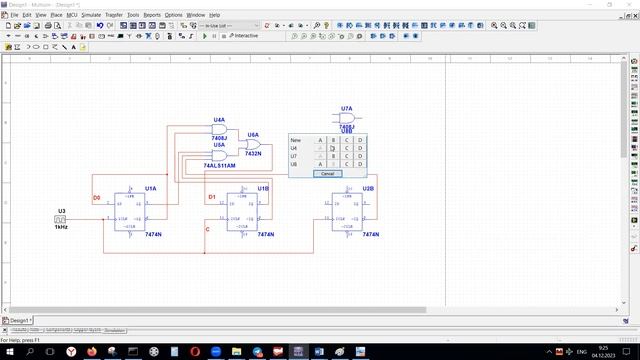This screenshot has height=360, width=640.
Task: Open the Opera browser from taskbar
Action: click(195, 351)
